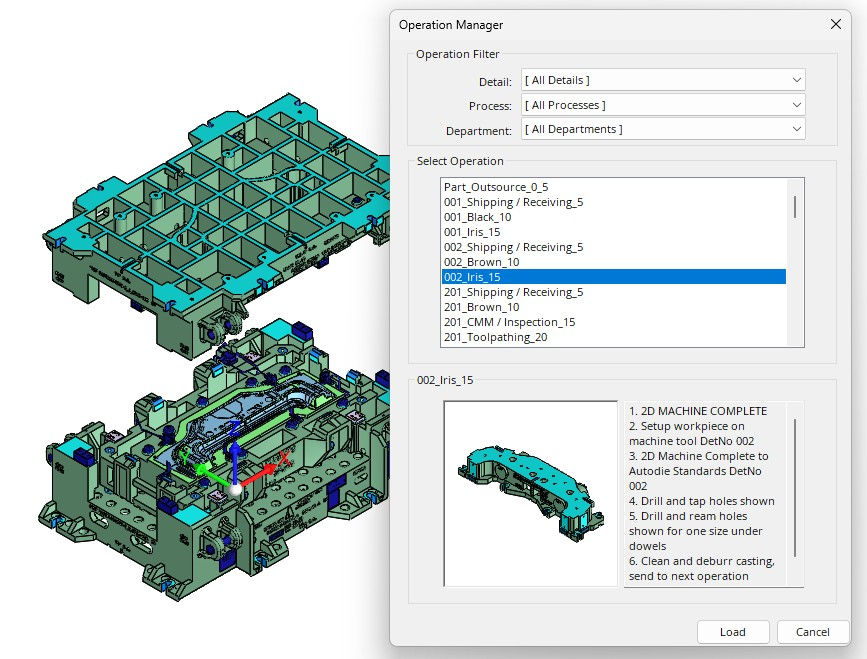Open the Process filter dropdown
This screenshot has width=867, height=659.
tap(663, 105)
